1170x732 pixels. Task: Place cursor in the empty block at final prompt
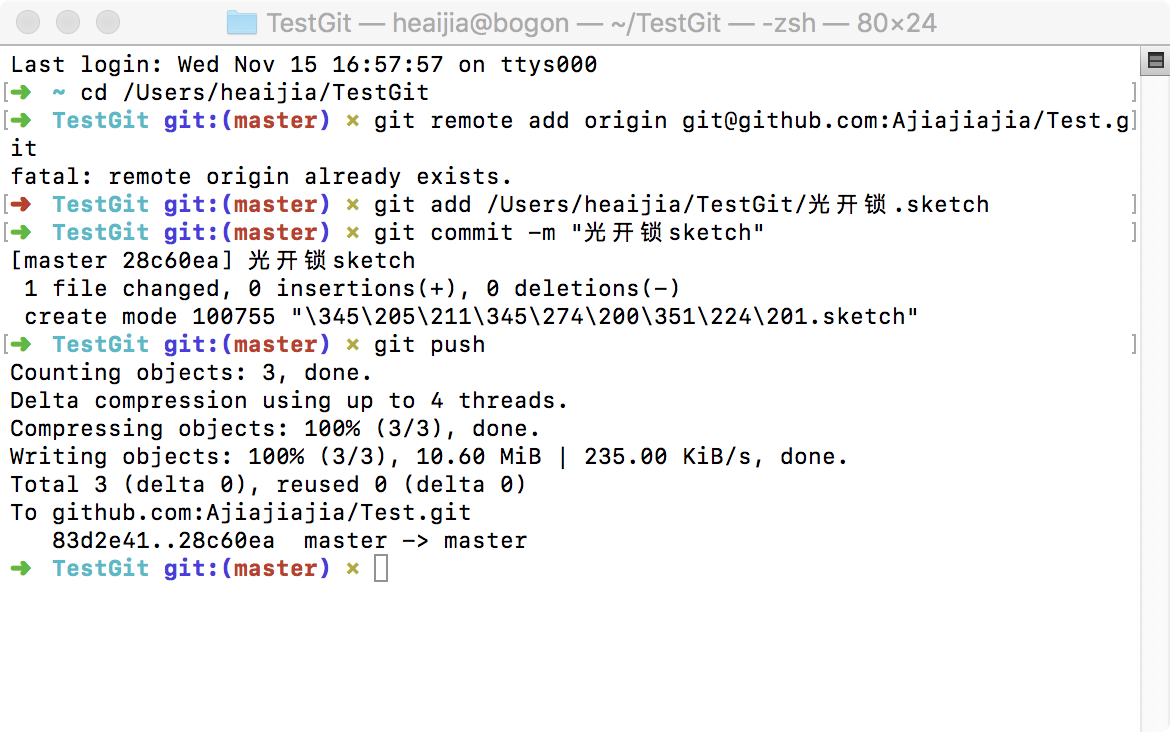click(381, 569)
